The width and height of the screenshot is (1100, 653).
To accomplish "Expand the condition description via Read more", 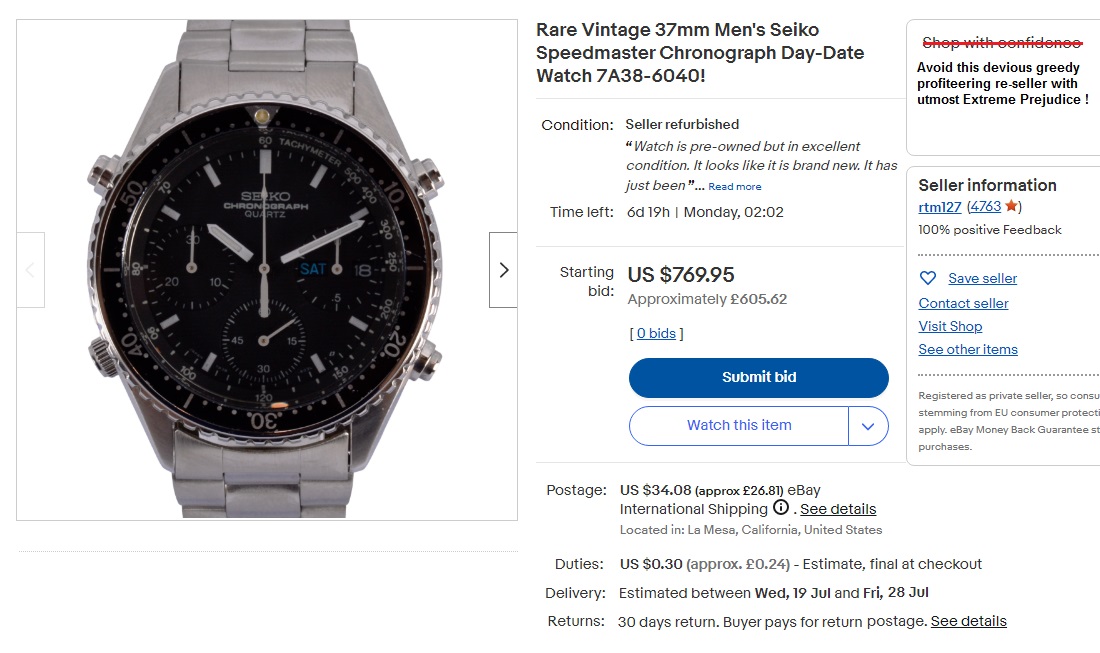I will 734,186.
